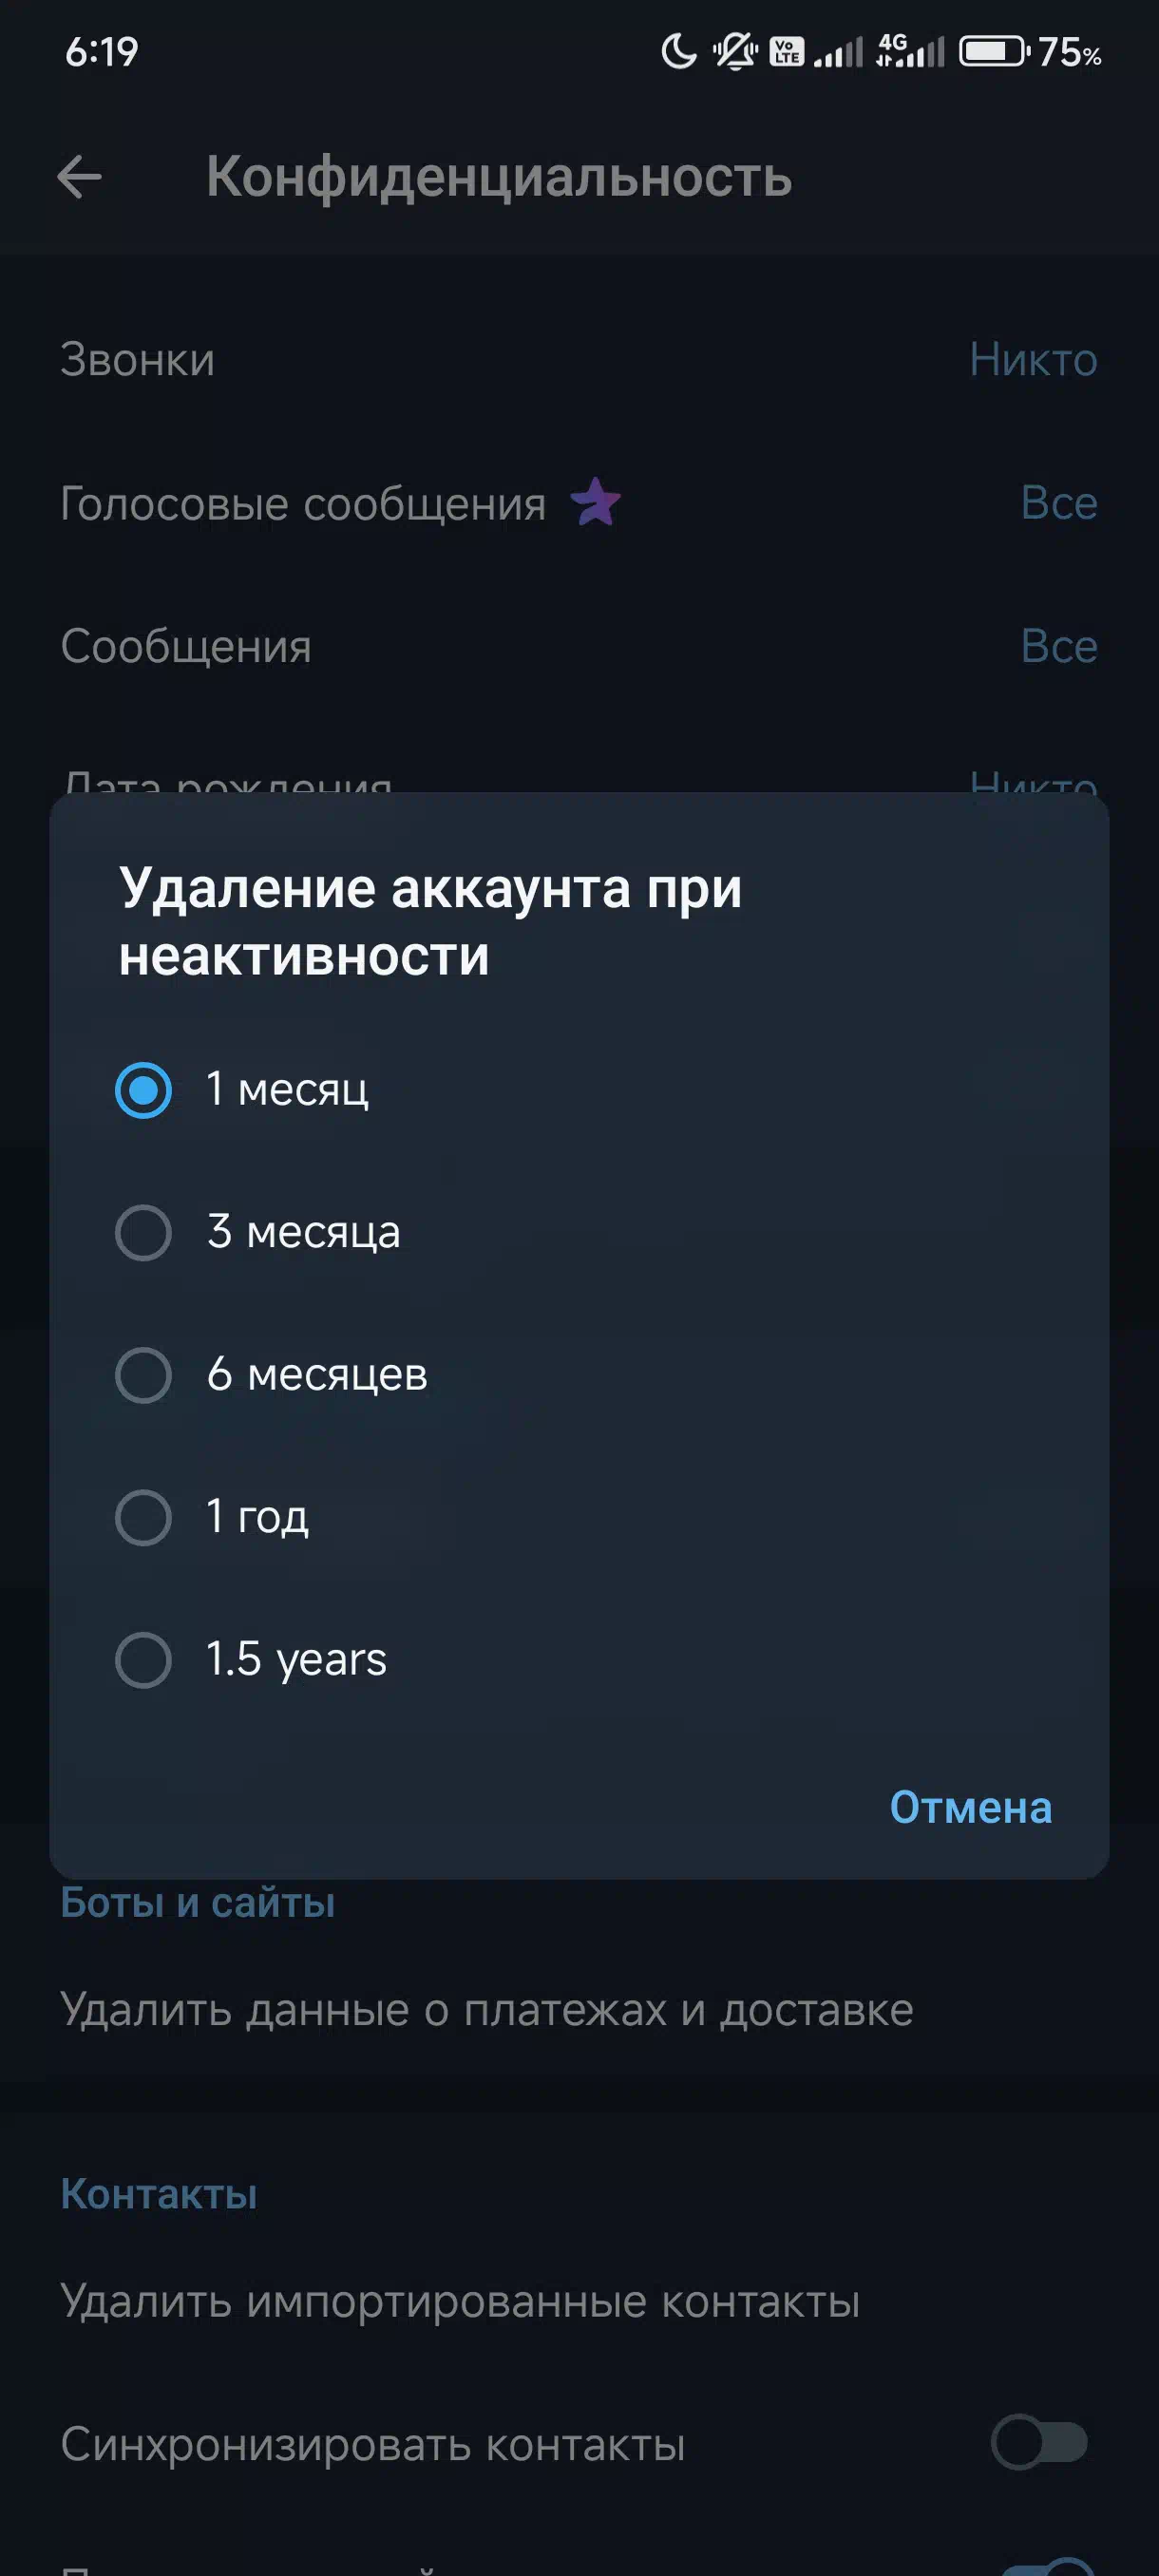Open Звонки privacy setting
Screen dimensions: 1159x2576
[578, 360]
